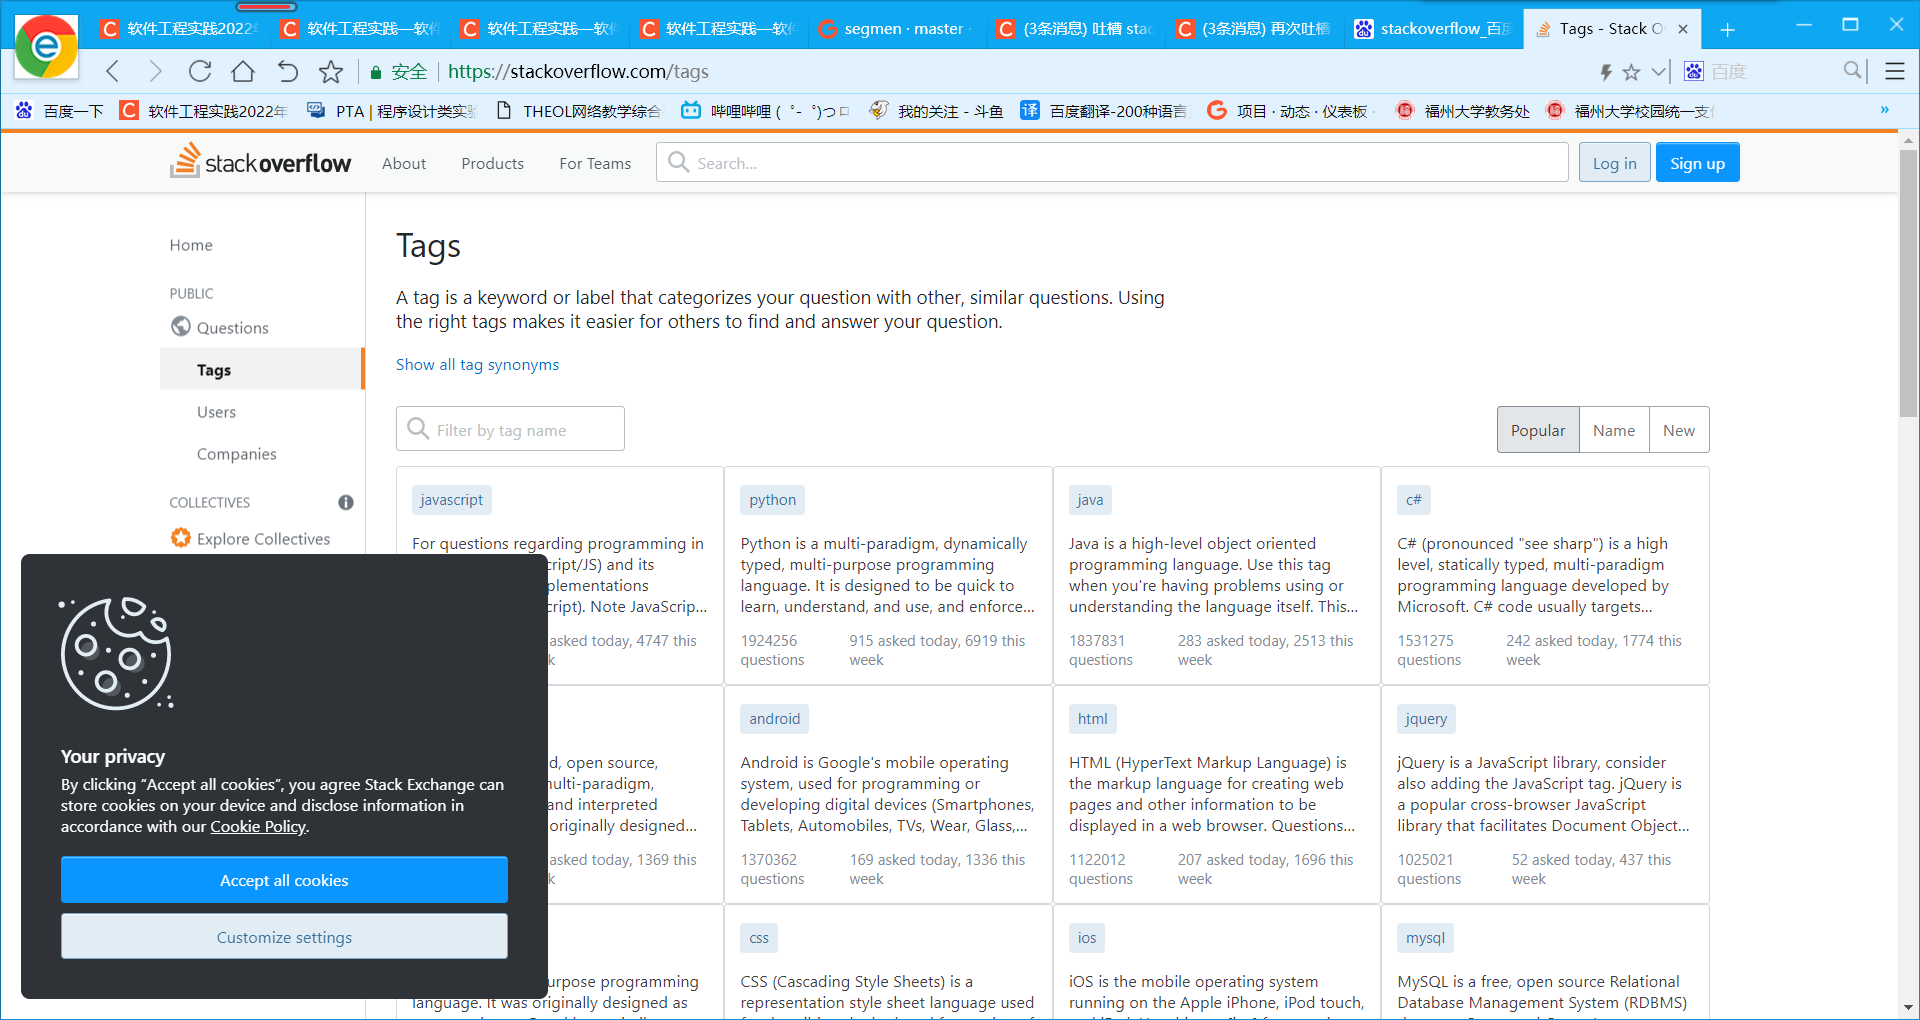
Task: Open the About menu item
Action: 404,163
